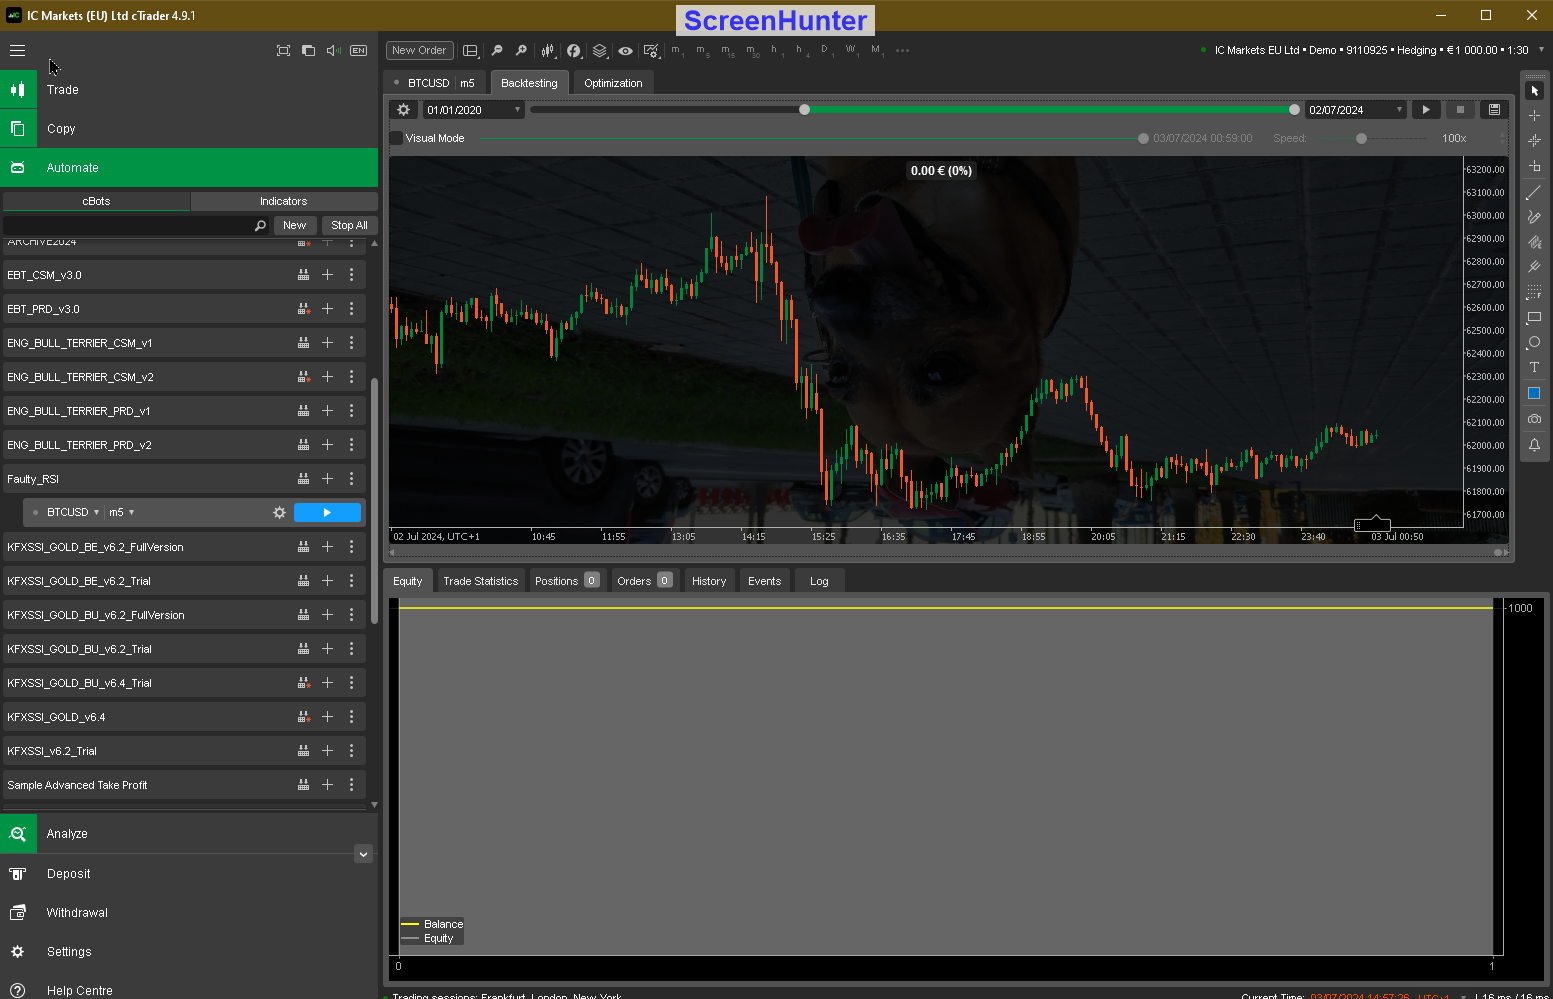This screenshot has height=999, width=1553.
Task: Open chart layers objects icon
Action: (x=599, y=50)
